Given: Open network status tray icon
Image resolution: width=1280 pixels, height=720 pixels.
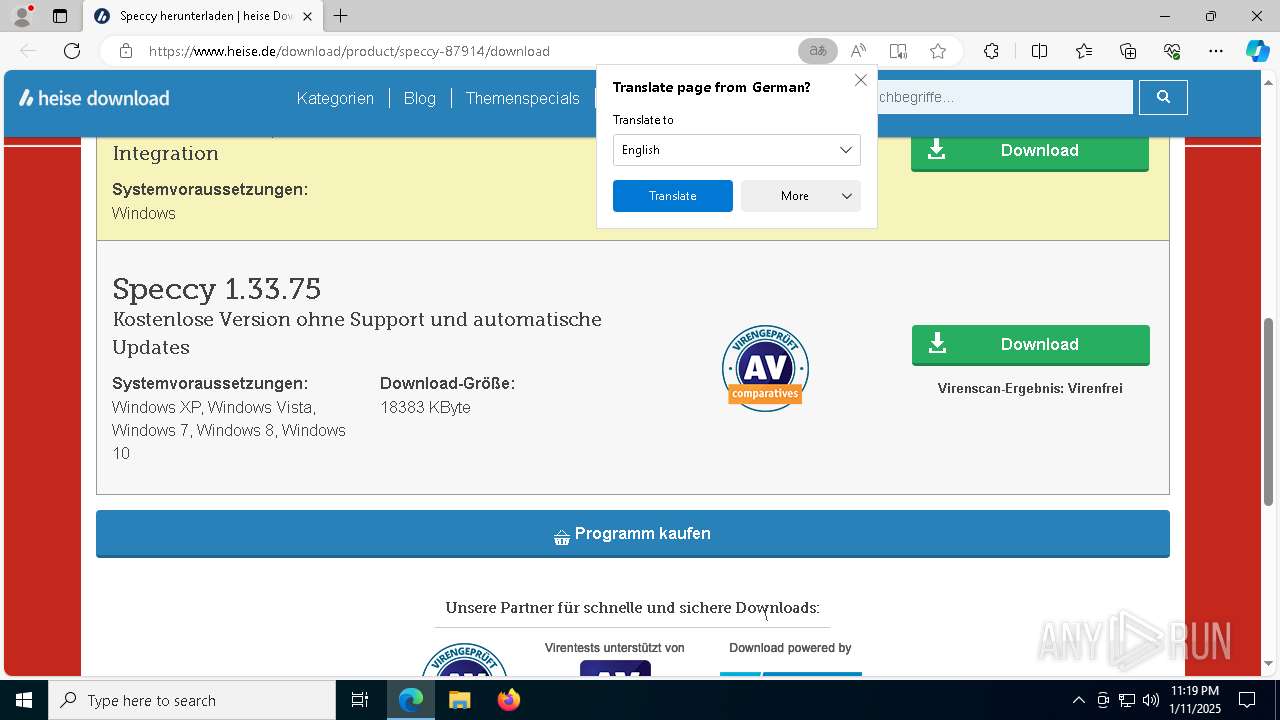Looking at the screenshot, I should coord(1127,700).
